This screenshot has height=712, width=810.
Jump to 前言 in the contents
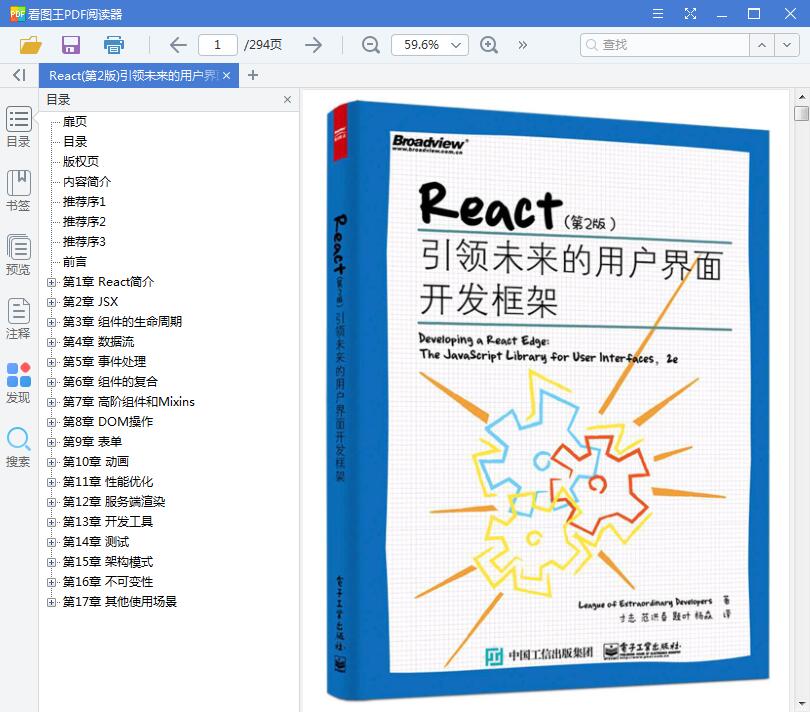pos(75,262)
